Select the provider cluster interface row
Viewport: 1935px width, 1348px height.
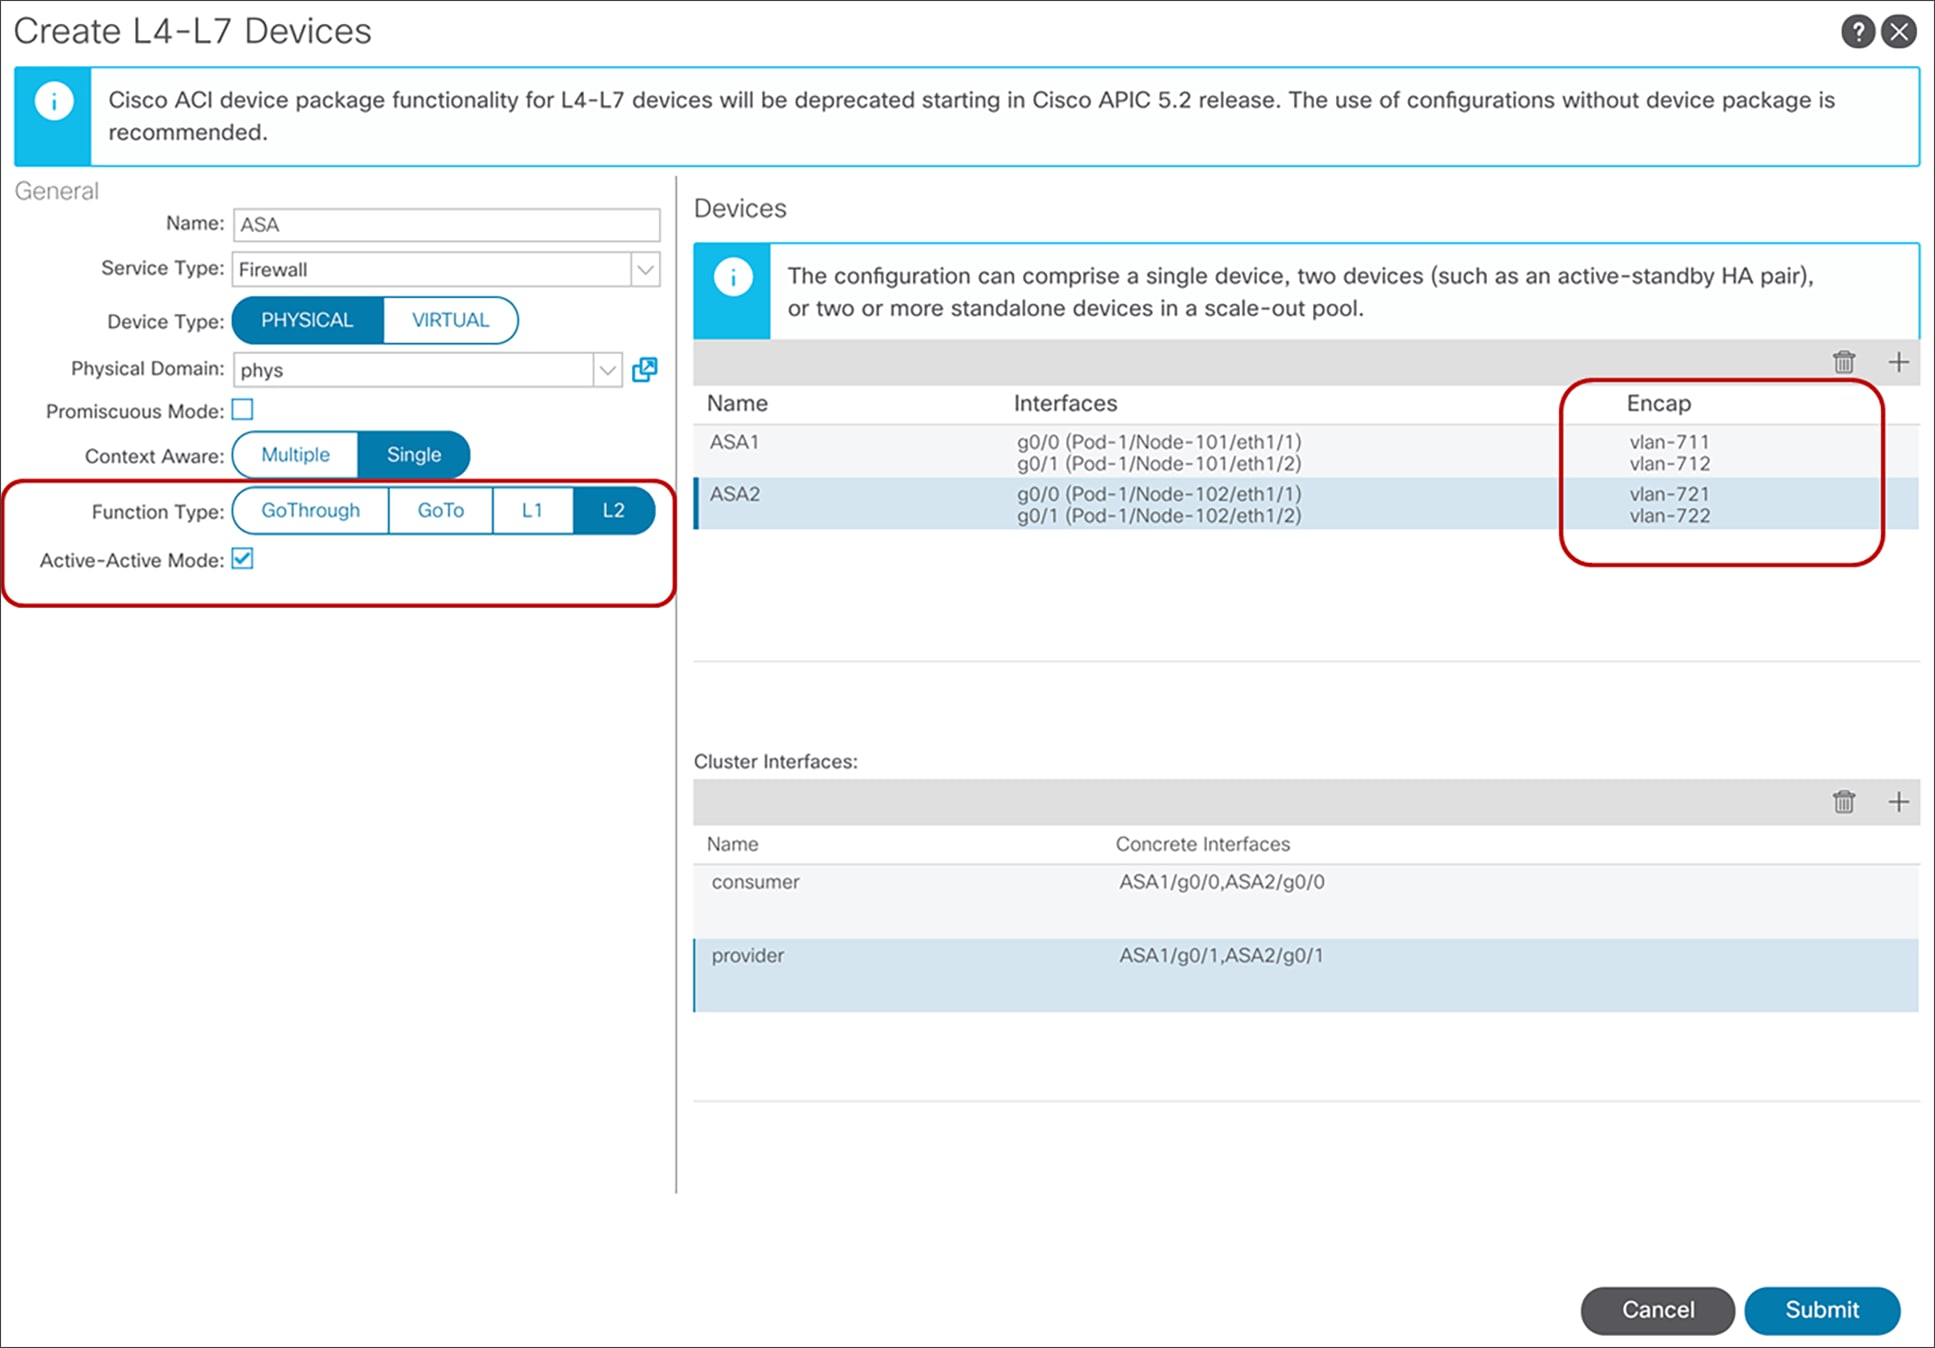pos(1306,975)
